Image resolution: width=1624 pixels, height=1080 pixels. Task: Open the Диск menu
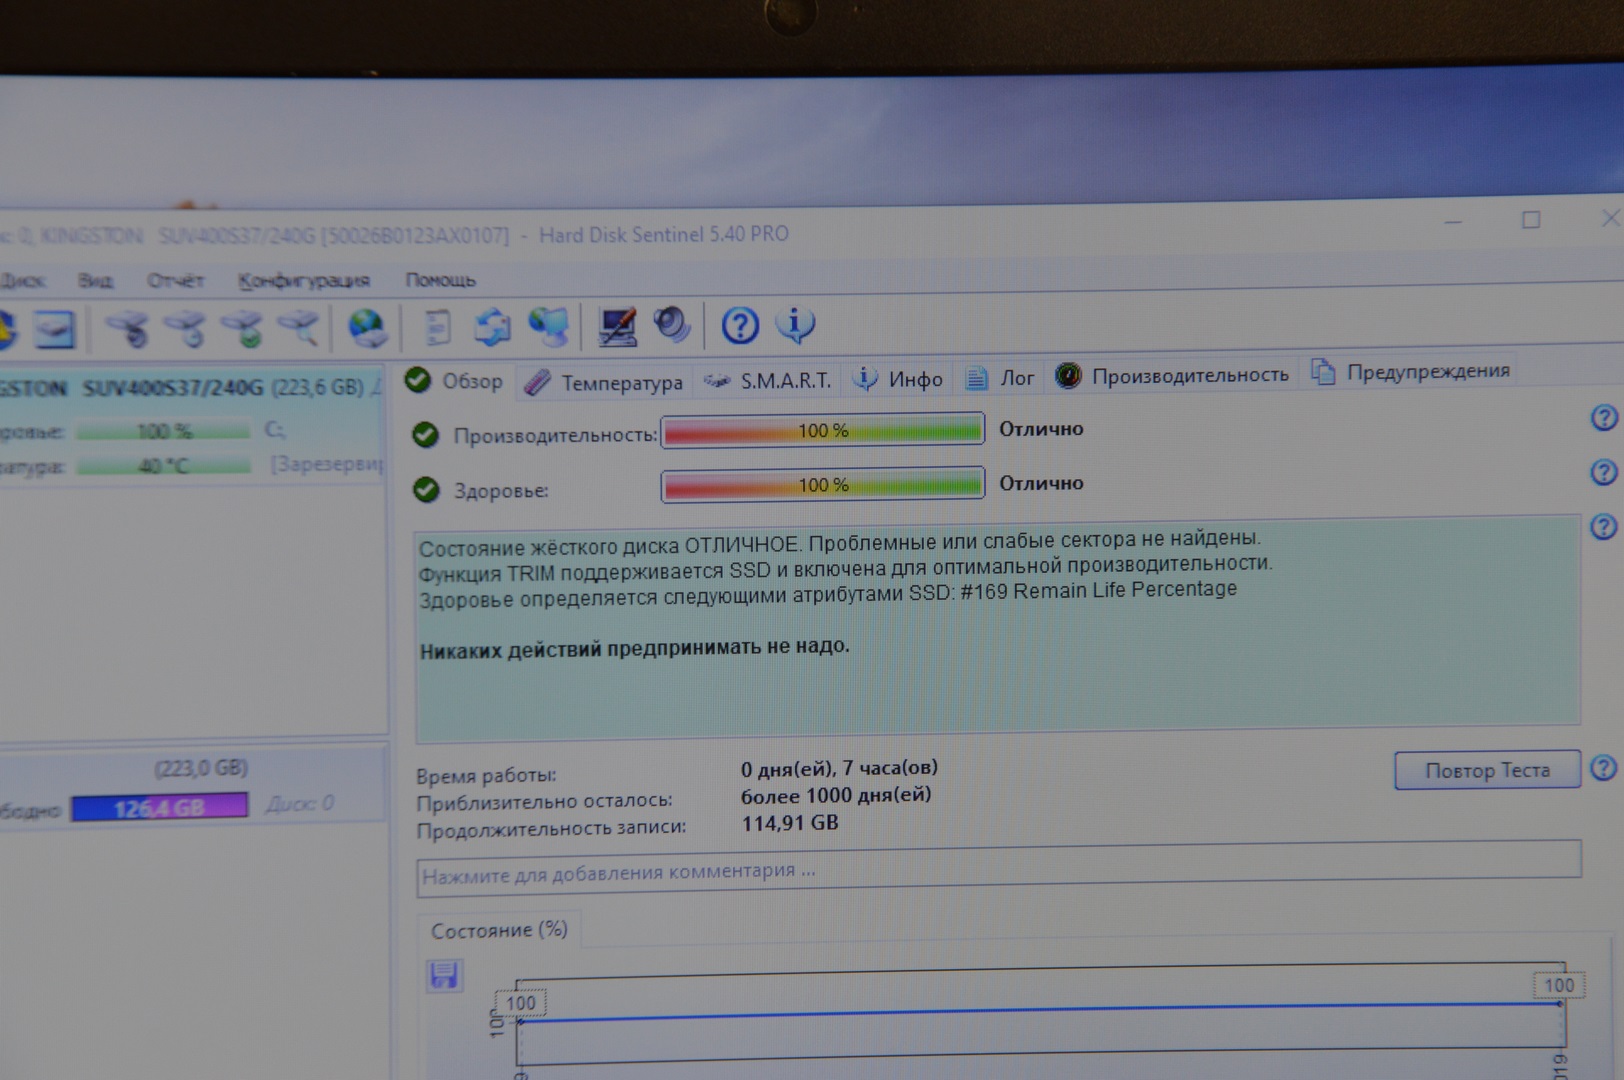22,281
